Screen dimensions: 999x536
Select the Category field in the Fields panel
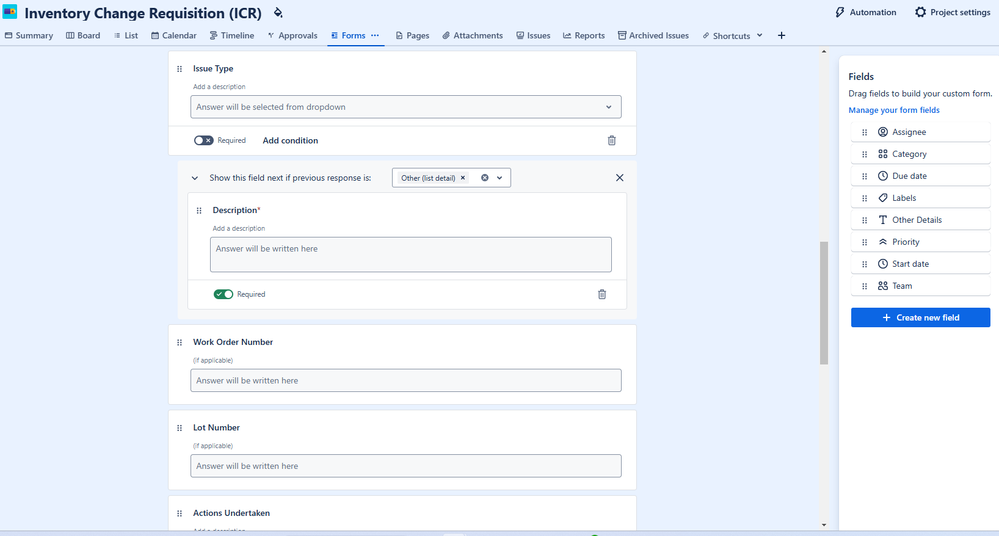point(921,154)
